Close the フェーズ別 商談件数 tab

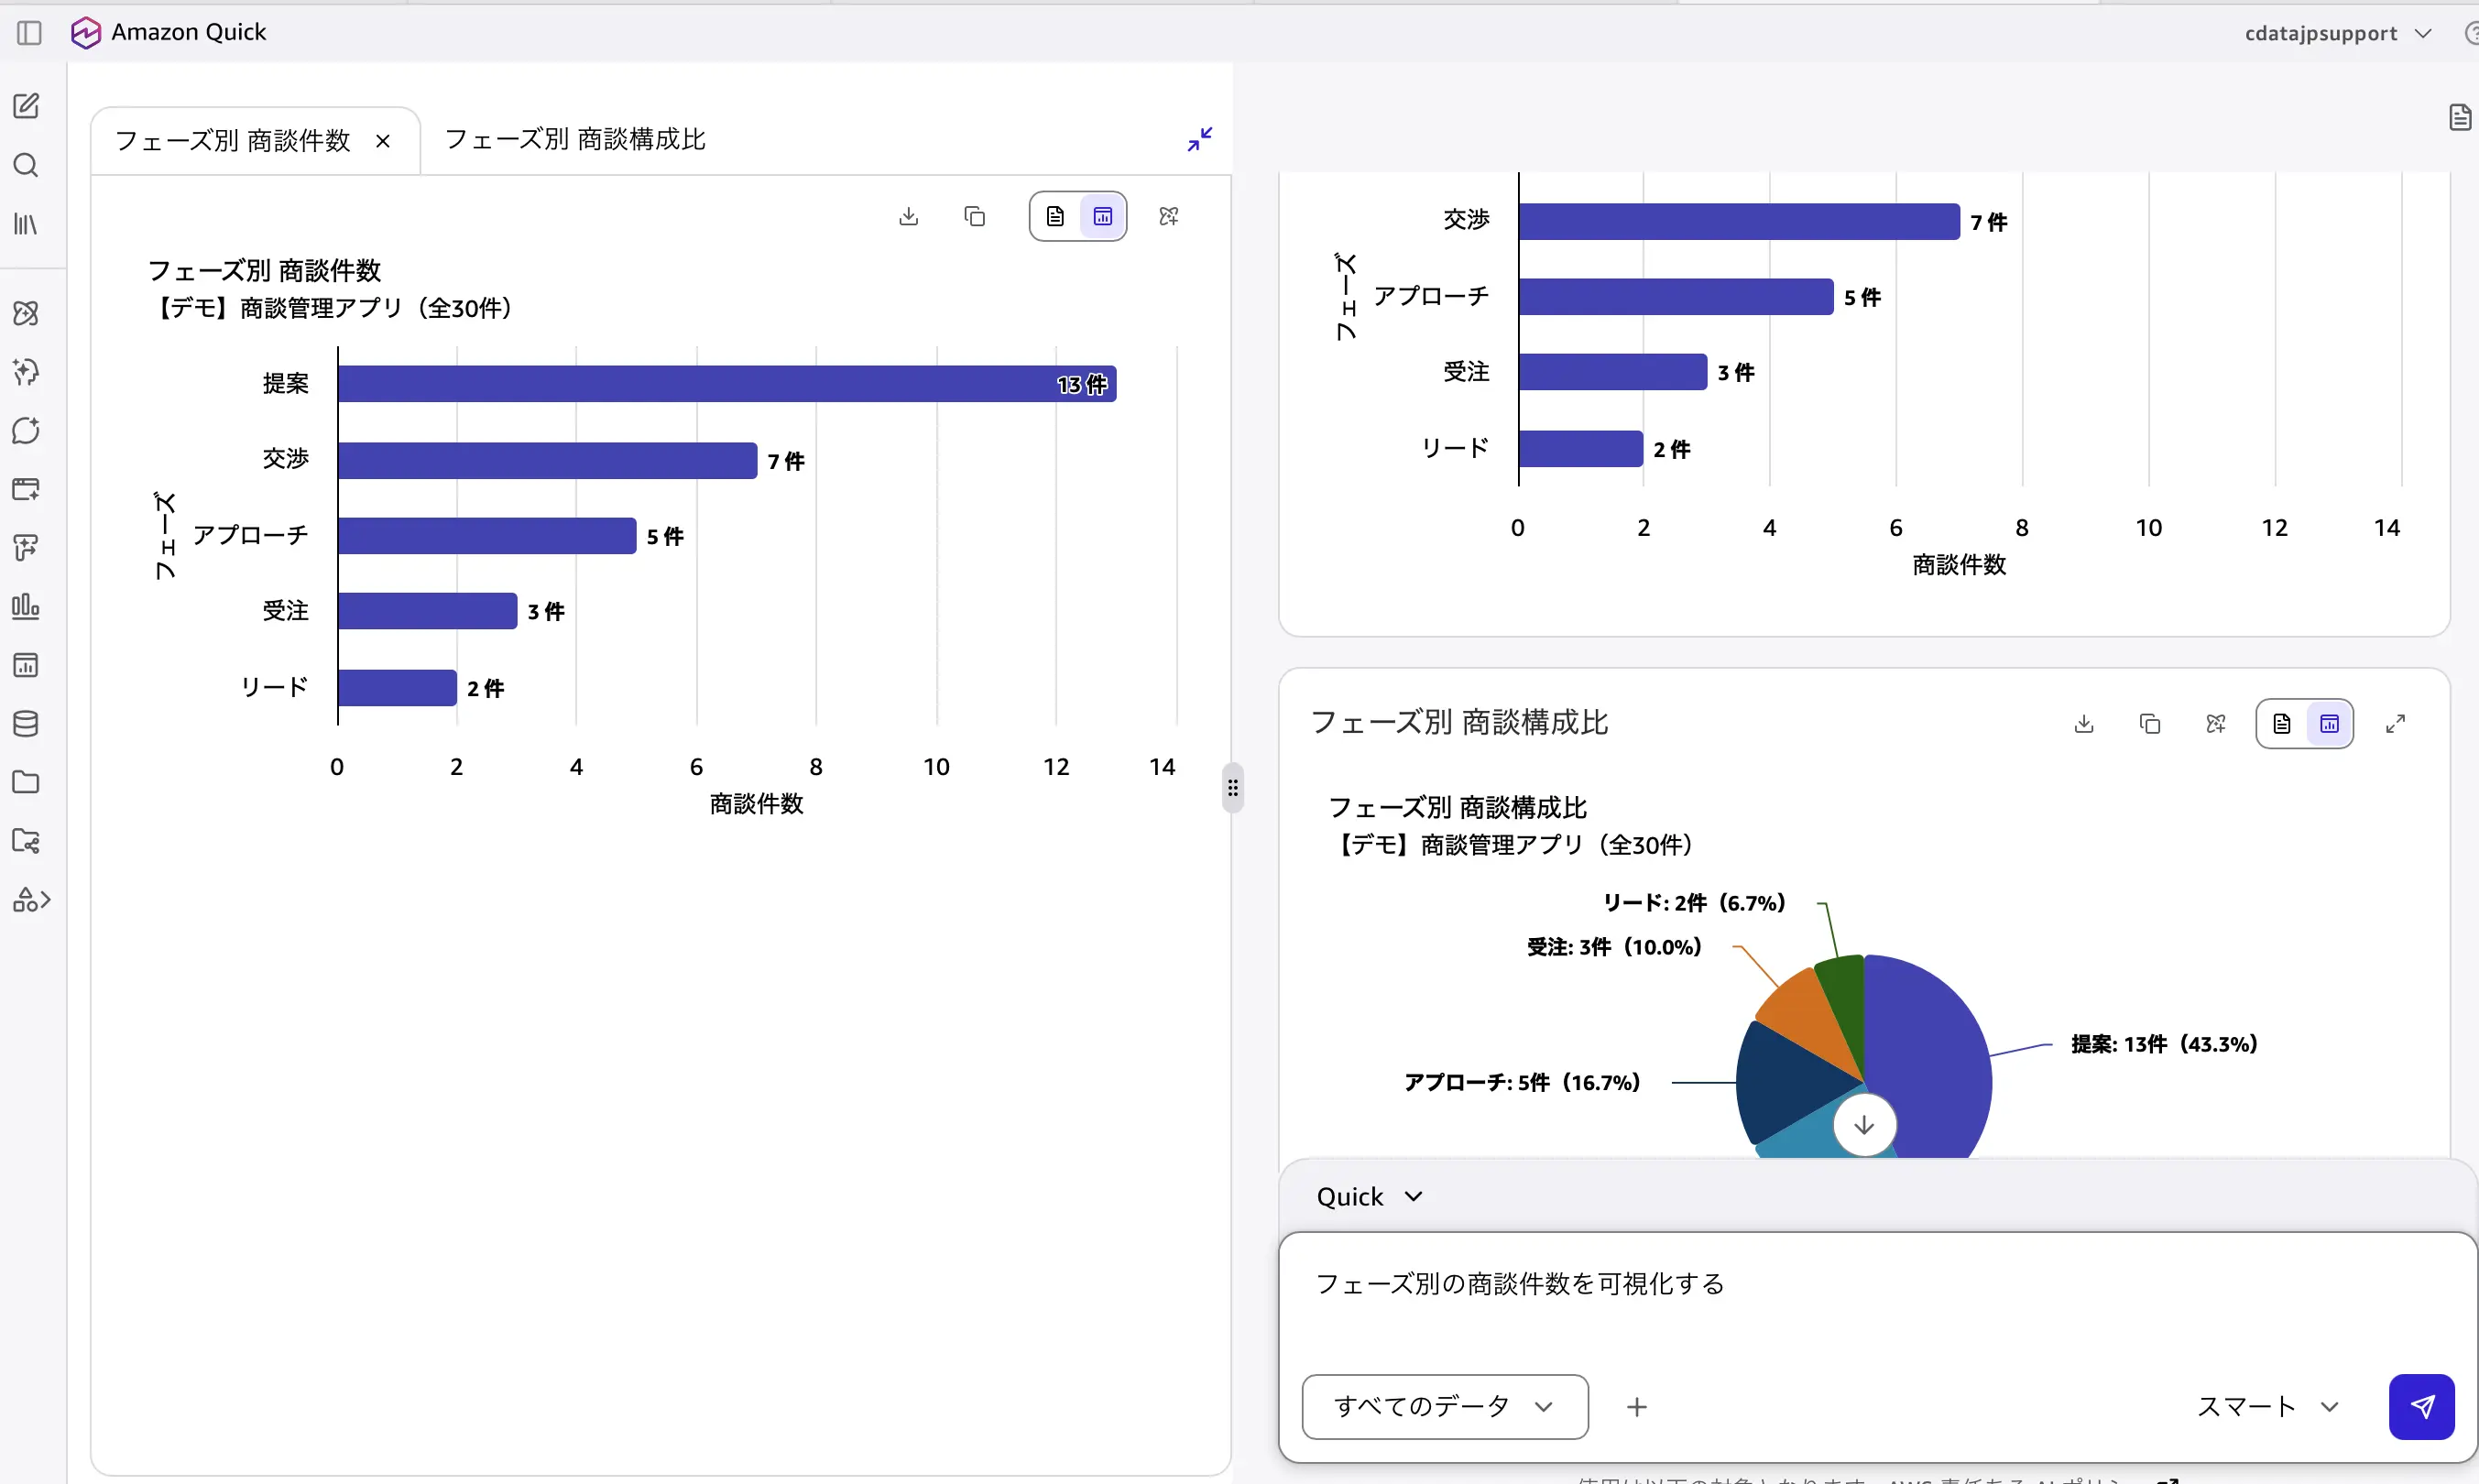383,141
